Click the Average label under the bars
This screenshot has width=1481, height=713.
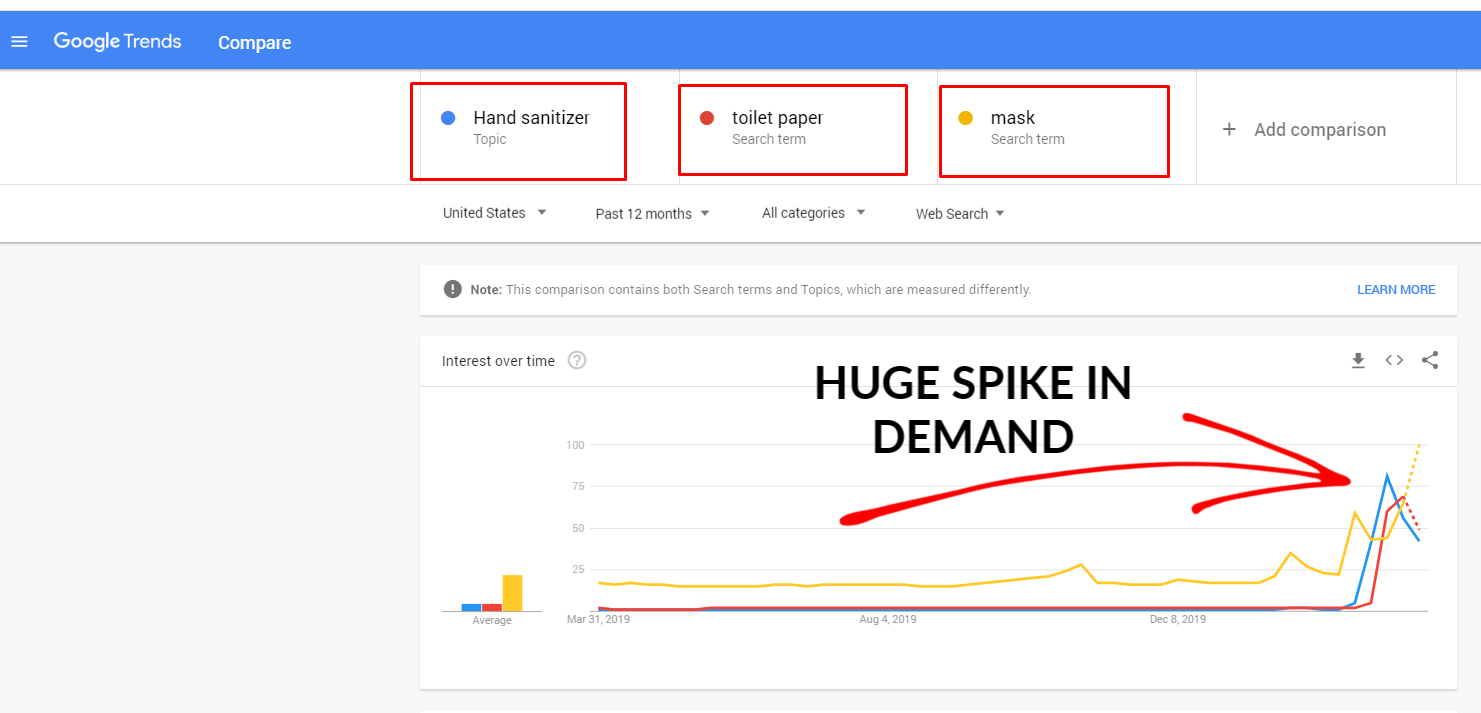(492, 620)
